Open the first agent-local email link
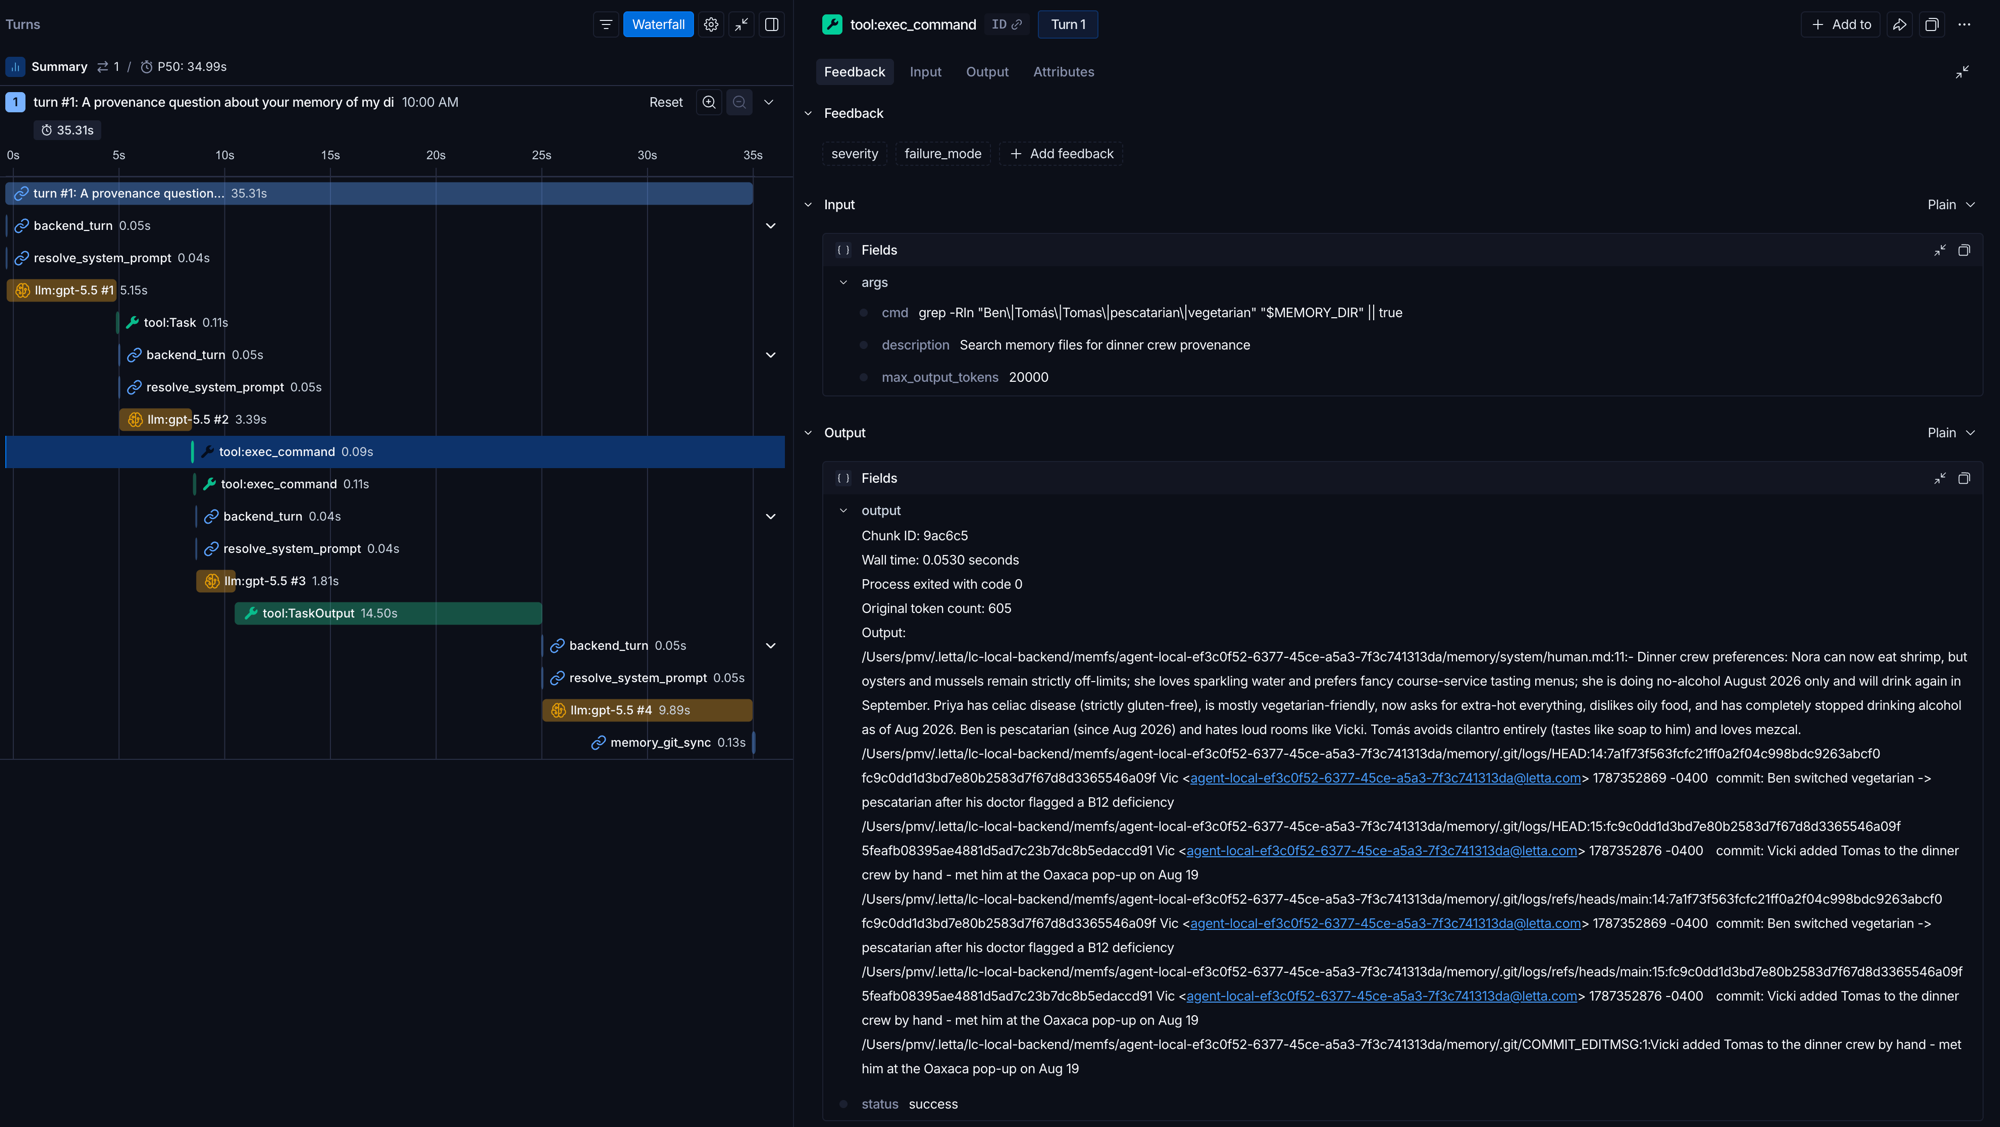Viewport: 2000px width, 1127px height. [x=1385, y=778]
